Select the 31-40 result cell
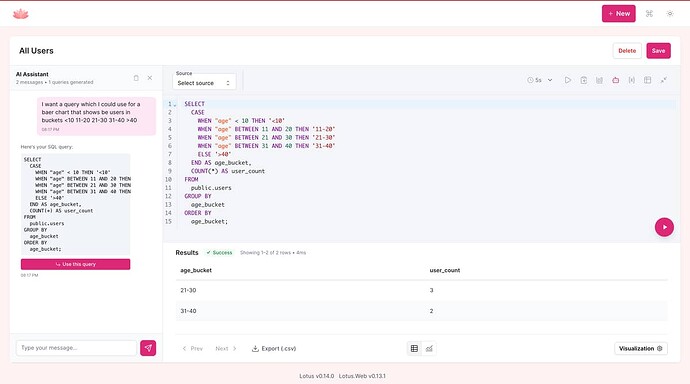 [x=188, y=311]
